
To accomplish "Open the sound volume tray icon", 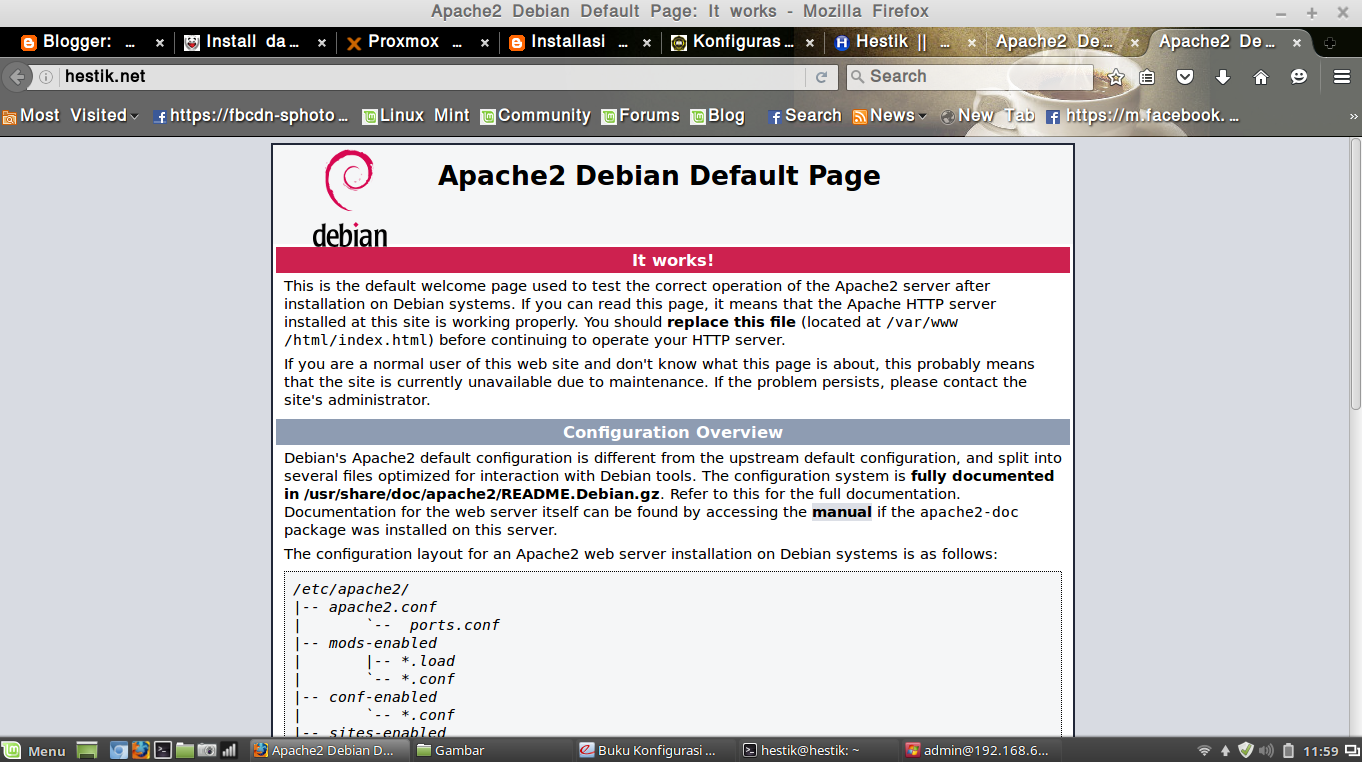I will click(1267, 750).
